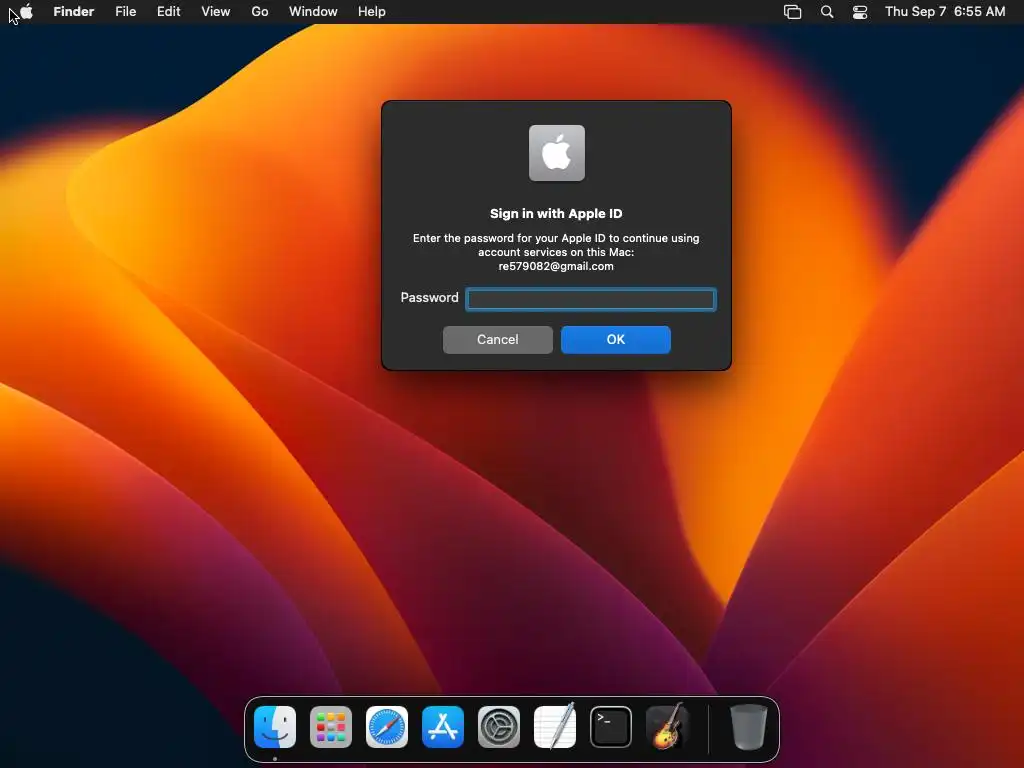Viewport: 1024px width, 768px height.
Task: Open Terminal from the Dock
Action: pyautogui.click(x=611, y=727)
